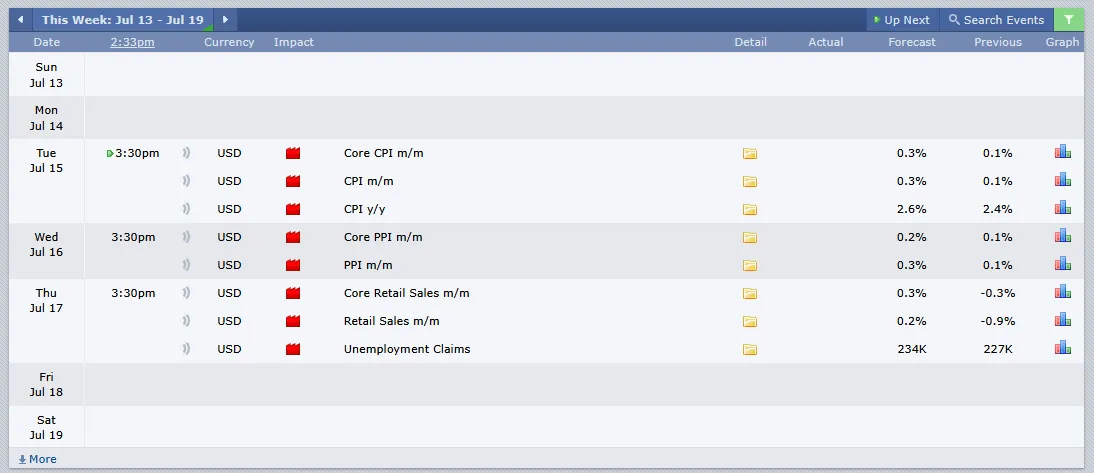Select Core Retail Sales m/m event
Screen dimensions: 1094x473
point(407,293)
